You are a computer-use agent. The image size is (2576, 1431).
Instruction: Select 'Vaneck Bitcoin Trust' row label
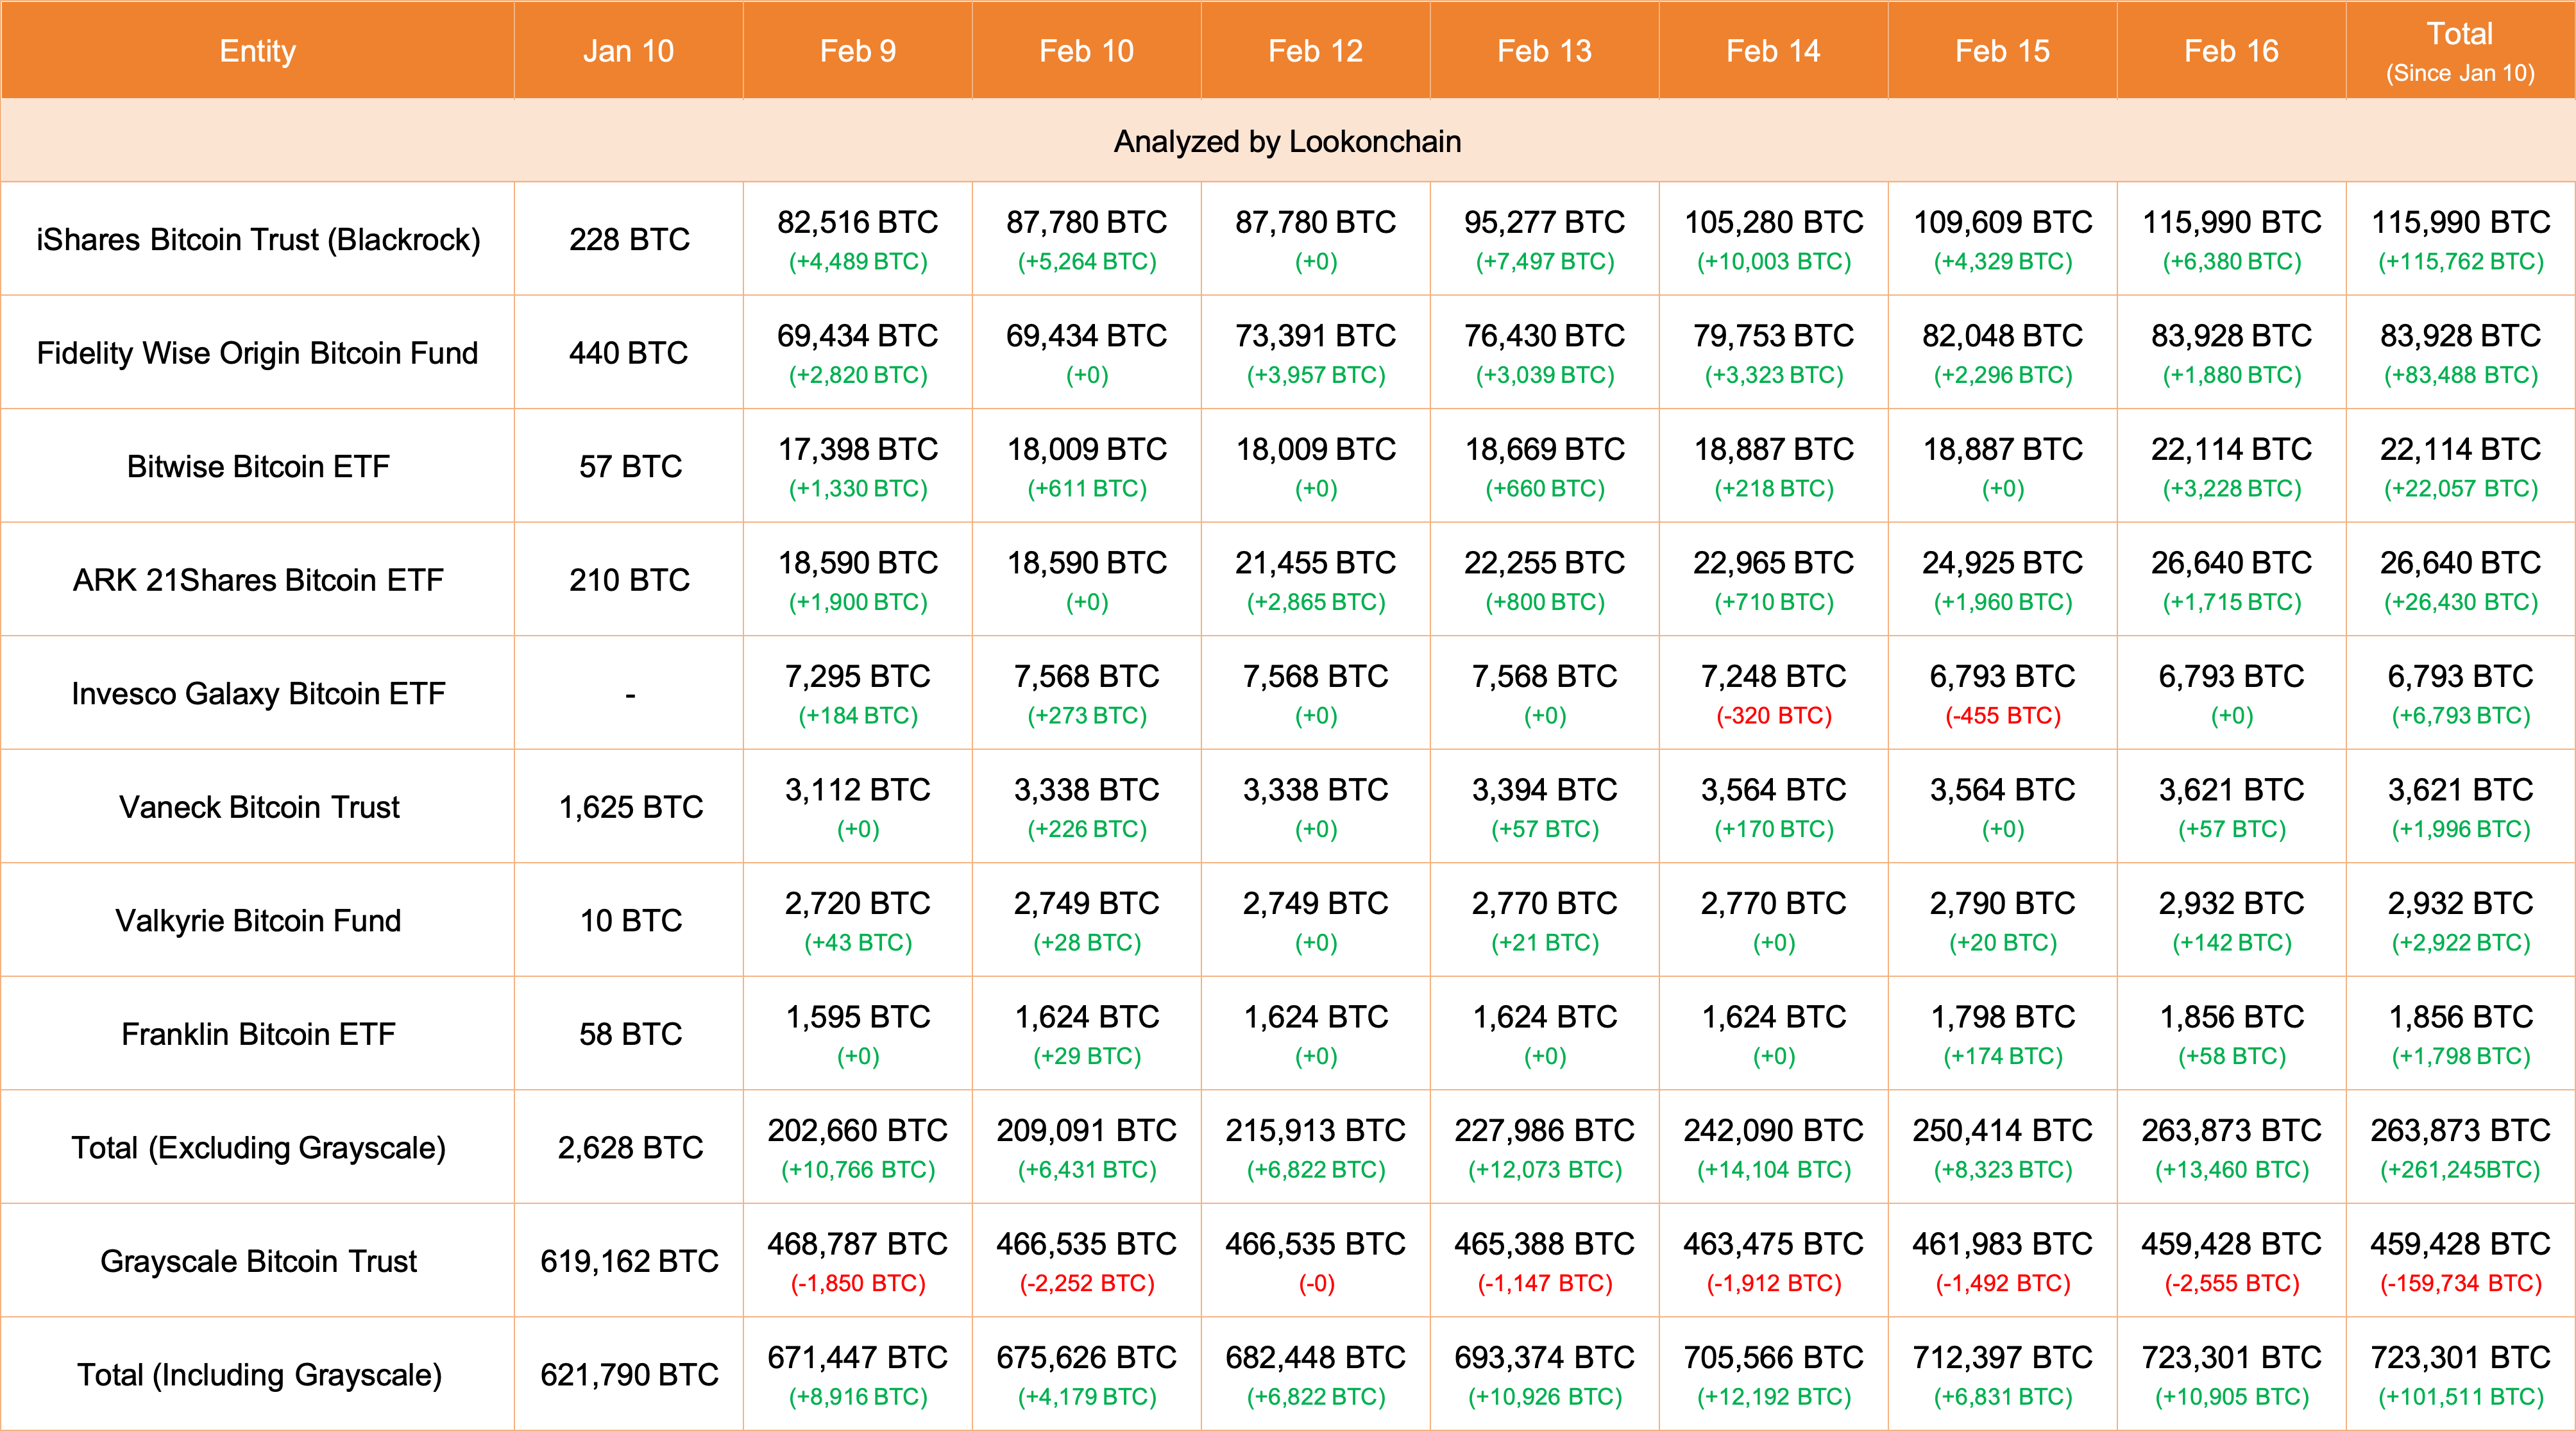pos(258,807)
